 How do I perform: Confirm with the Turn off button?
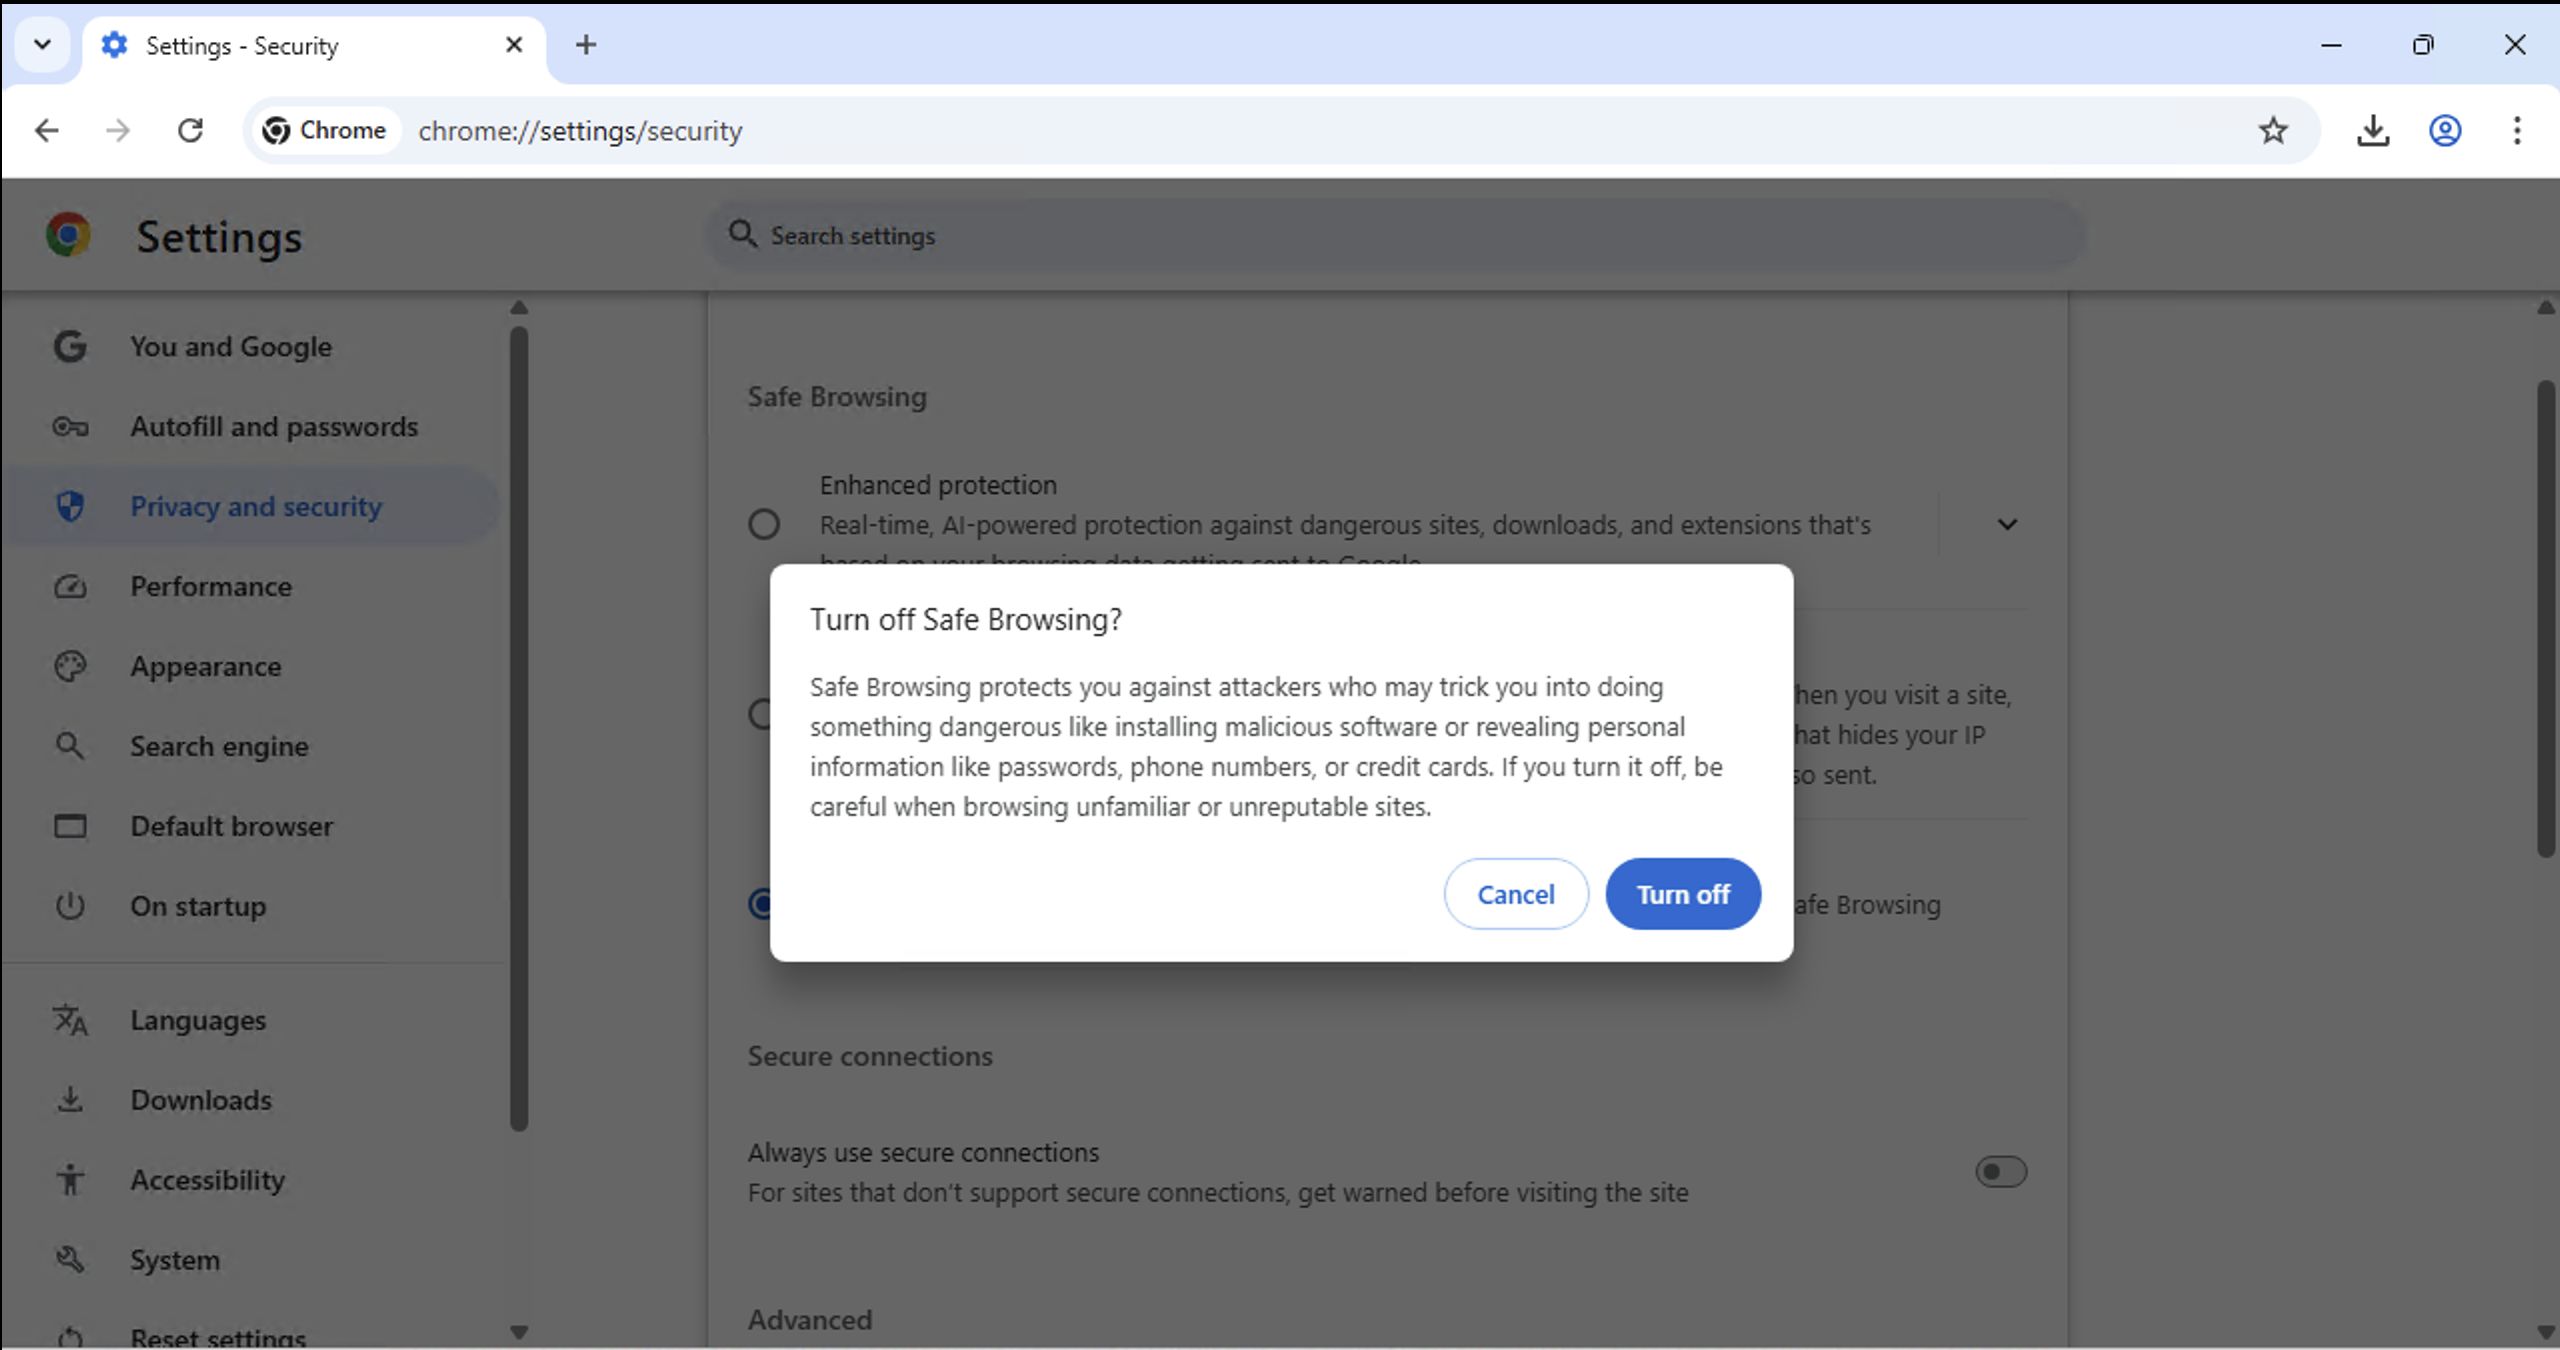tap(1682, 894)
